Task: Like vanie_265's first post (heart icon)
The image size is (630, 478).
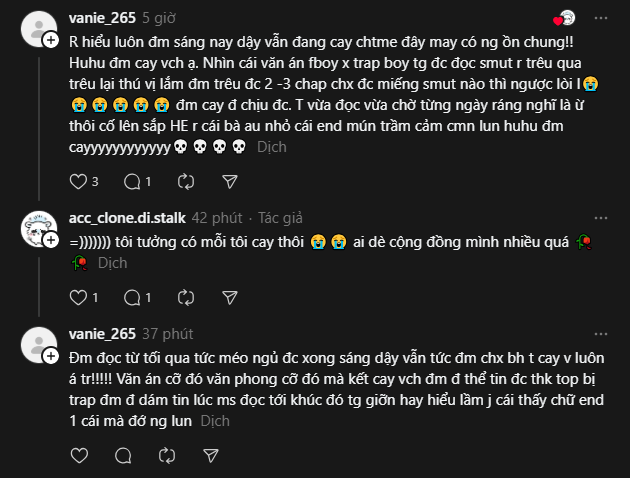Action: (x=80, y=181)
